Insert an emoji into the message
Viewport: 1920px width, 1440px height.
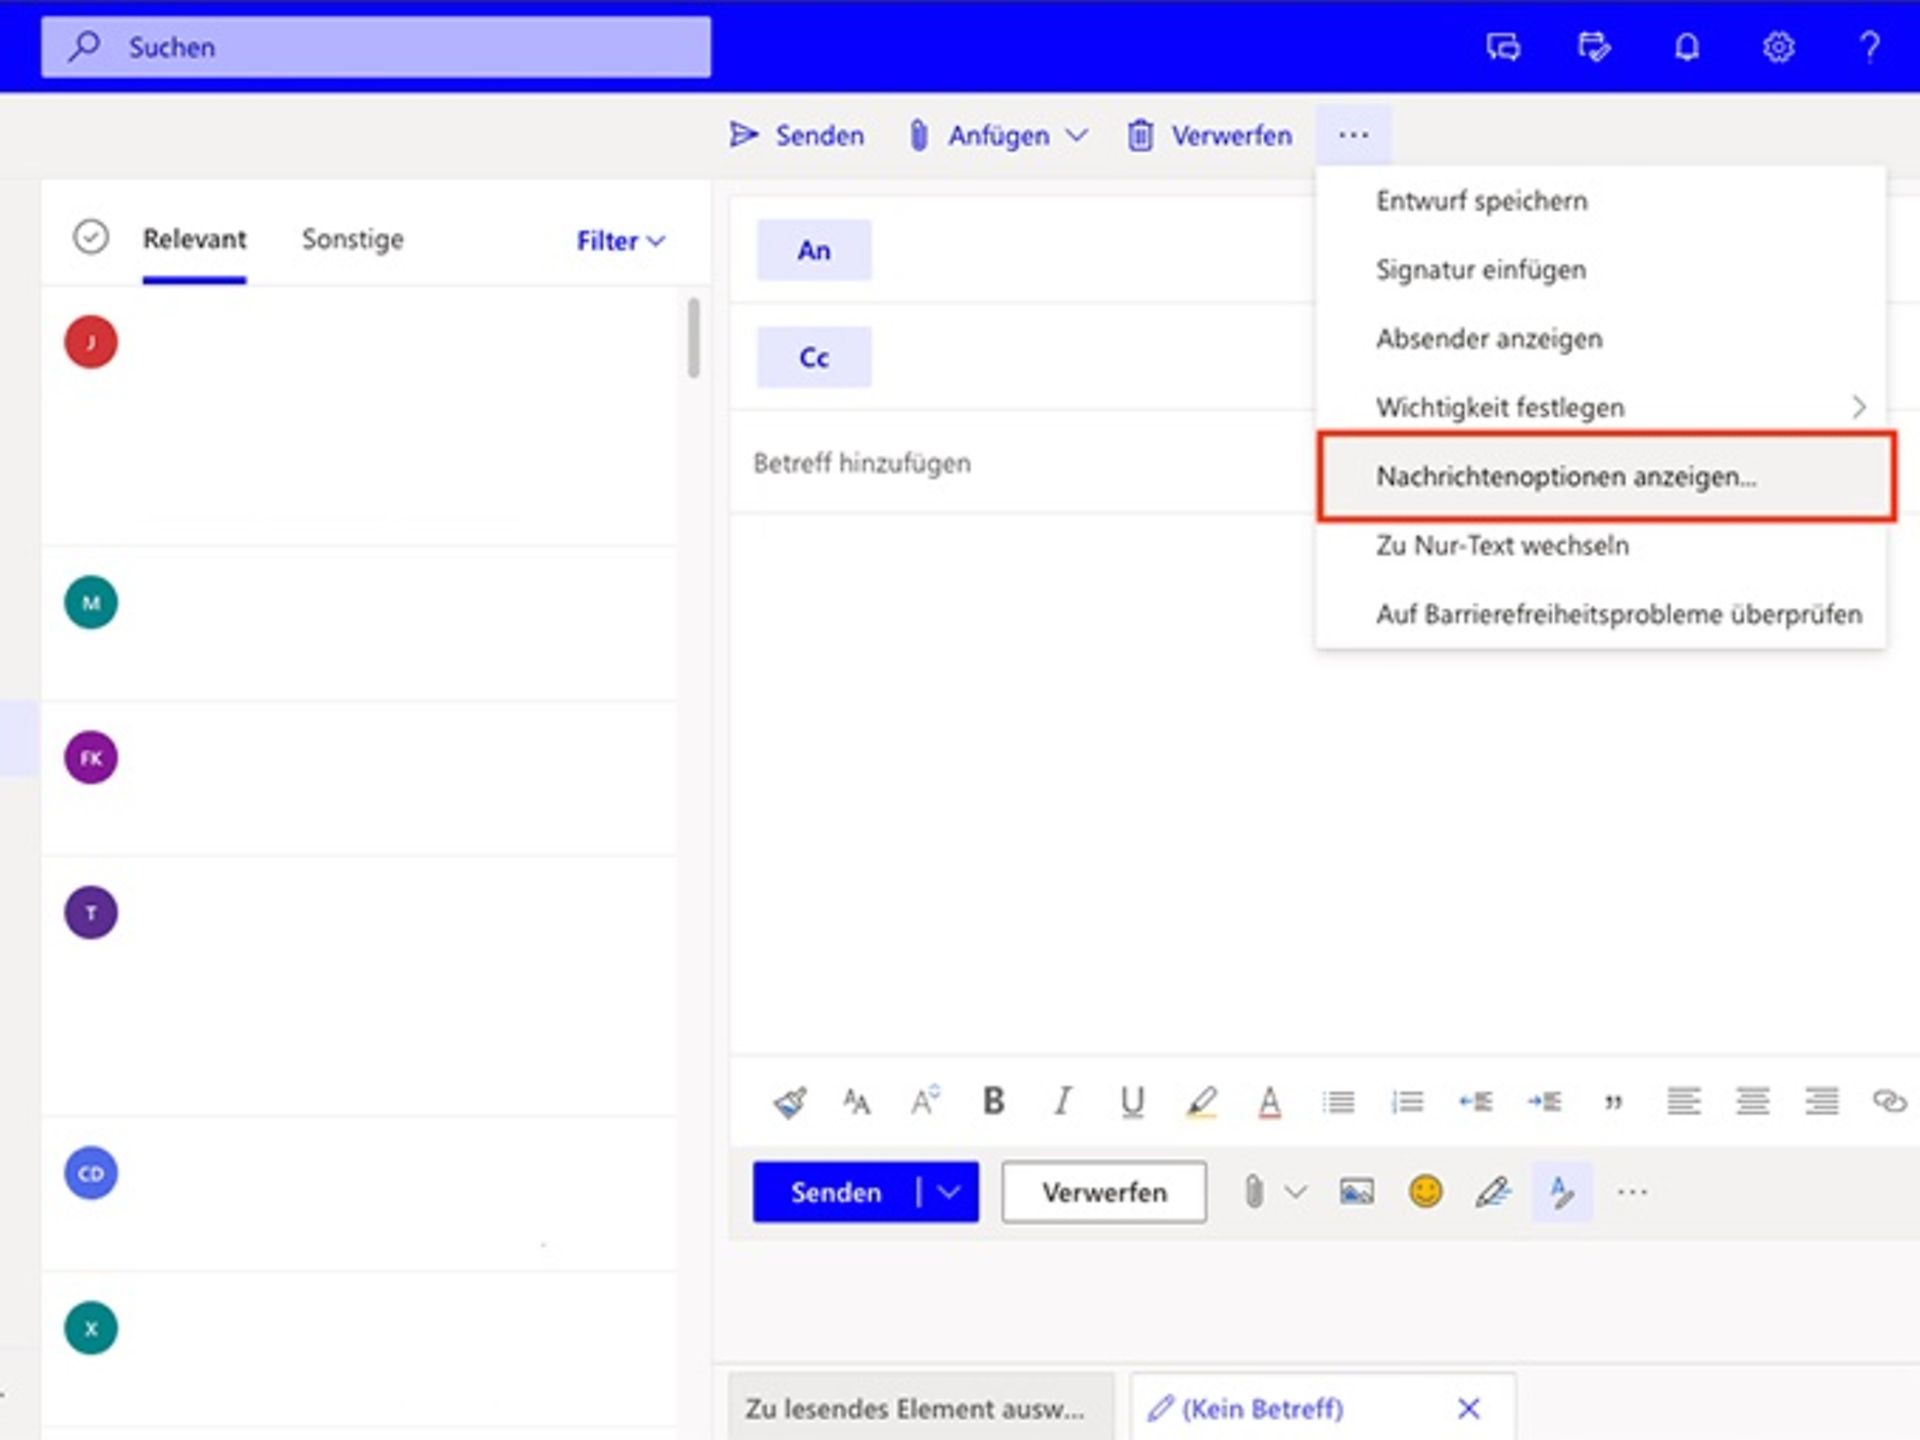(x=1427, y=1191)
